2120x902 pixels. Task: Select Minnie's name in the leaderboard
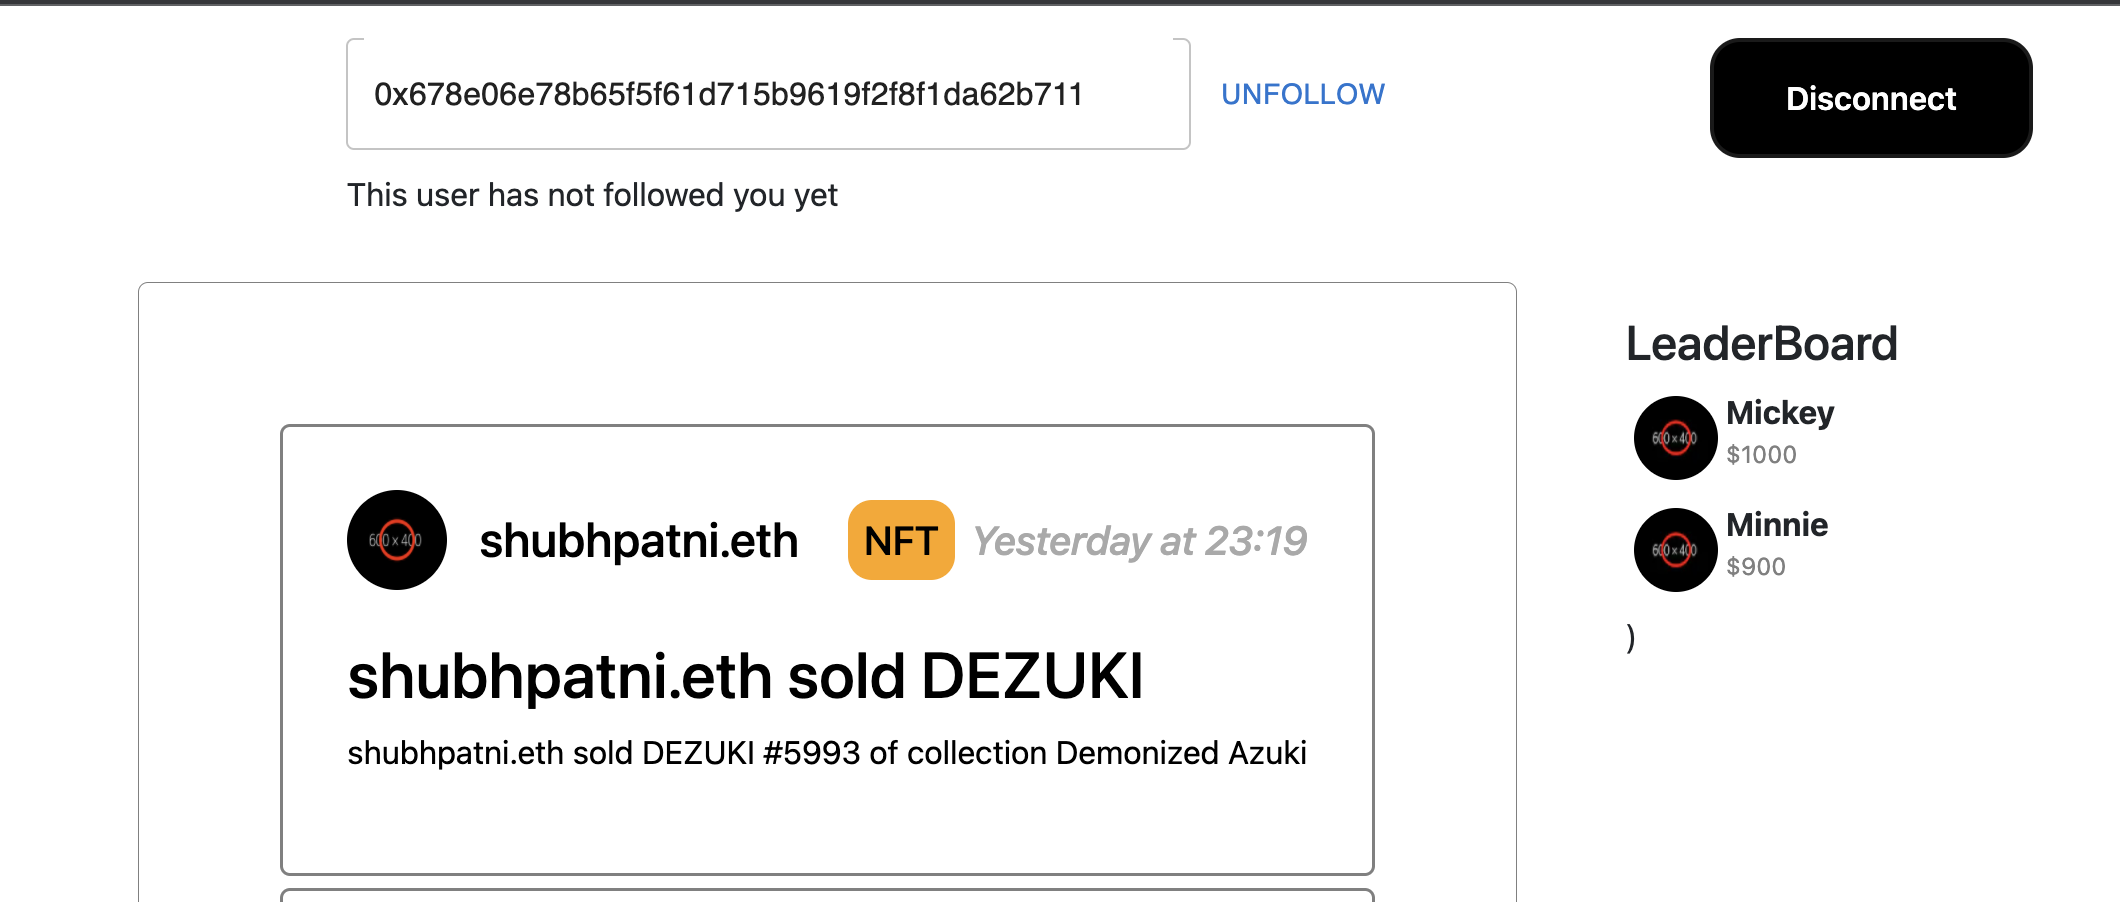click(1776, 525)
